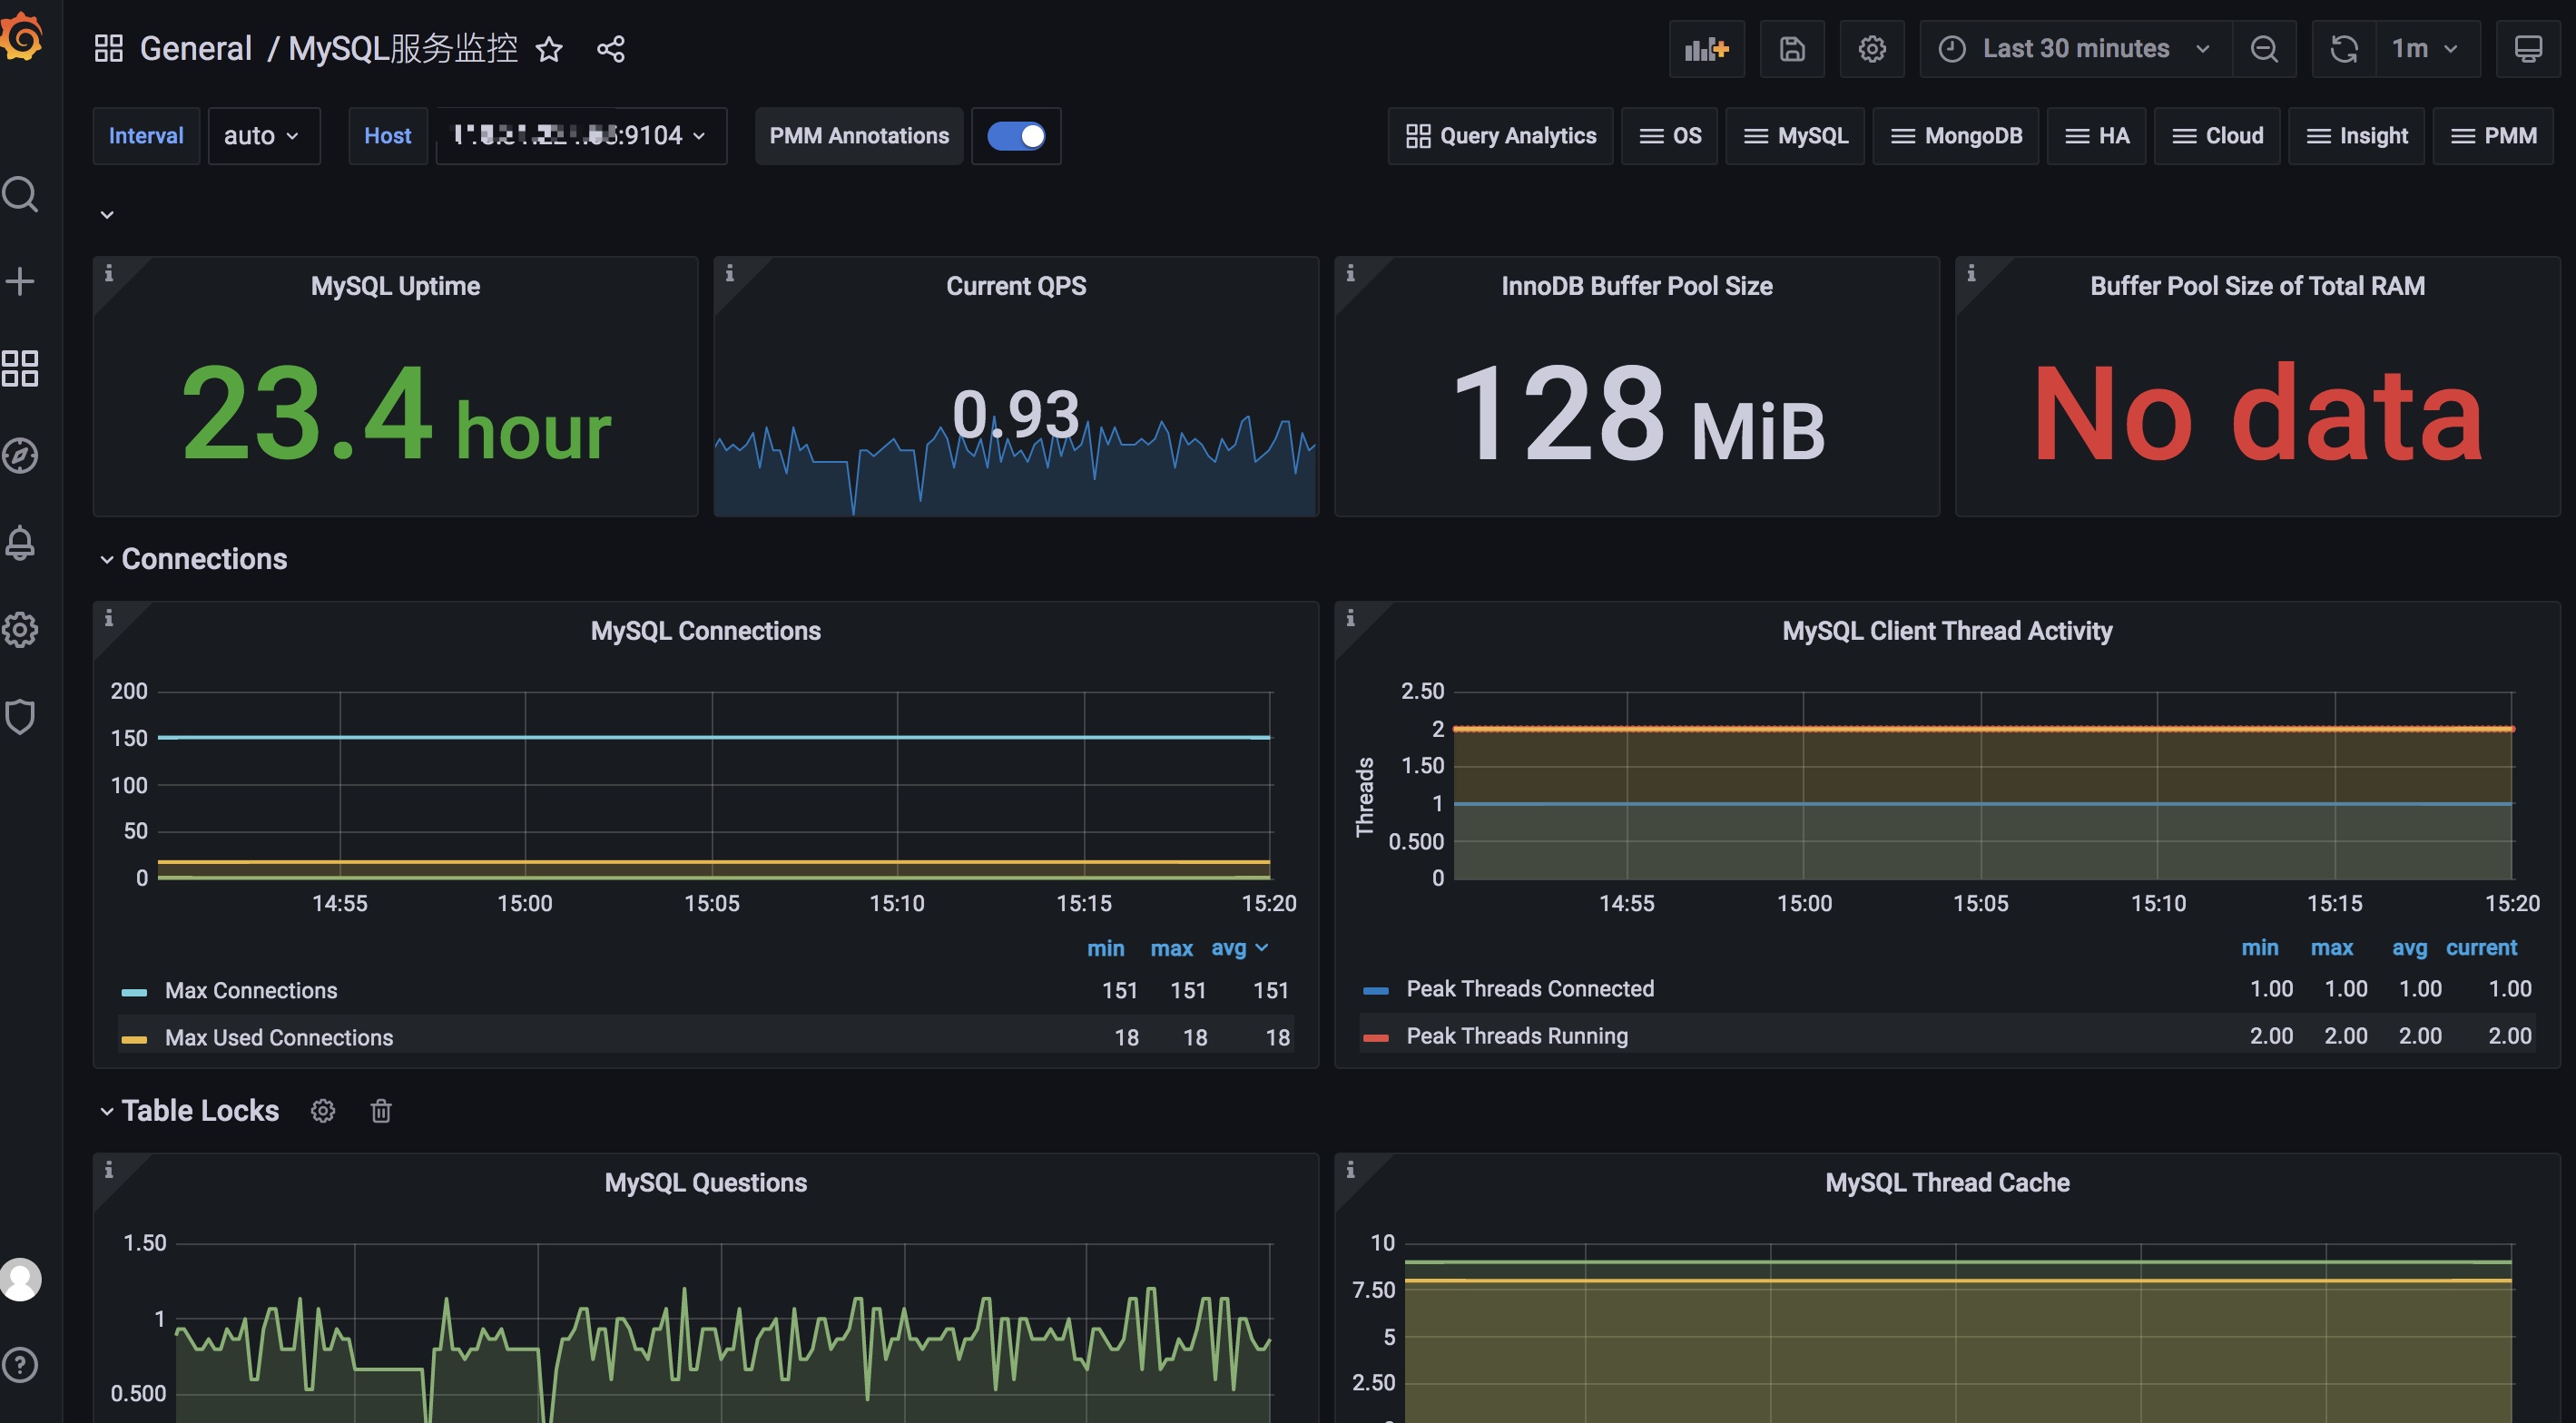Open the Cloud dashboards menu

point(2217,136)
